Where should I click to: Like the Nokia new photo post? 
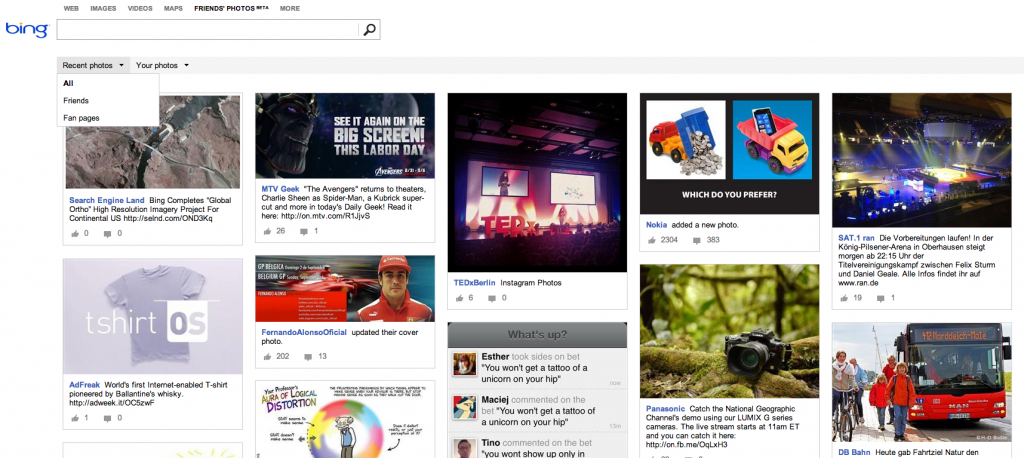coord(651,240)
